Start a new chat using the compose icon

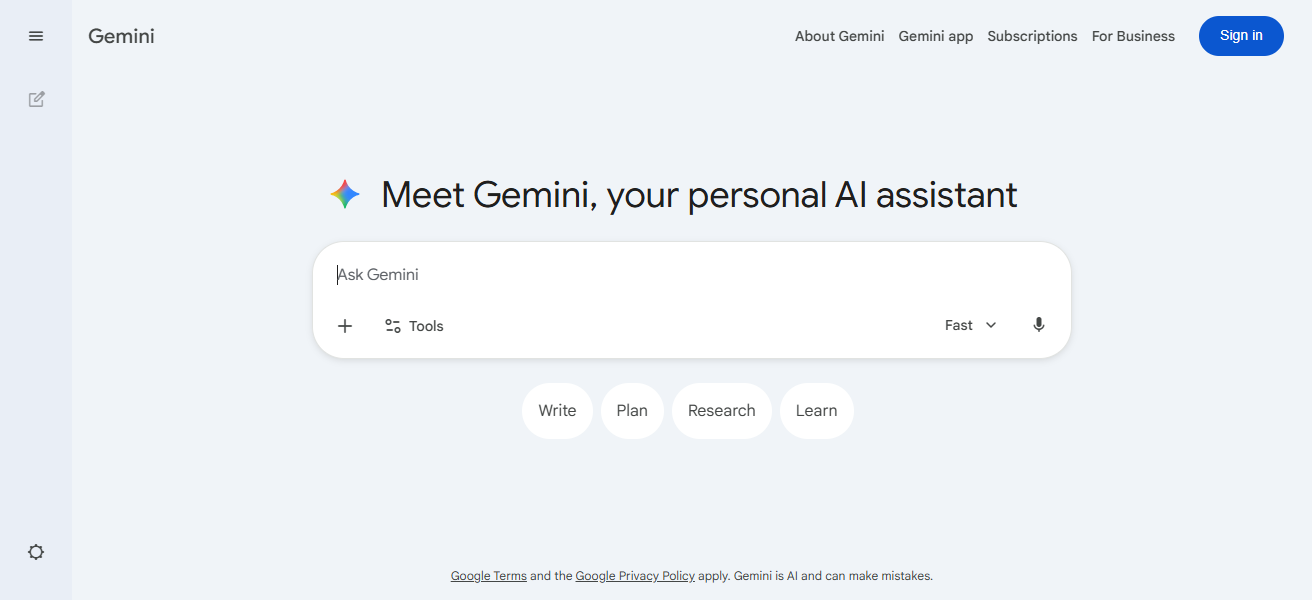36,99
